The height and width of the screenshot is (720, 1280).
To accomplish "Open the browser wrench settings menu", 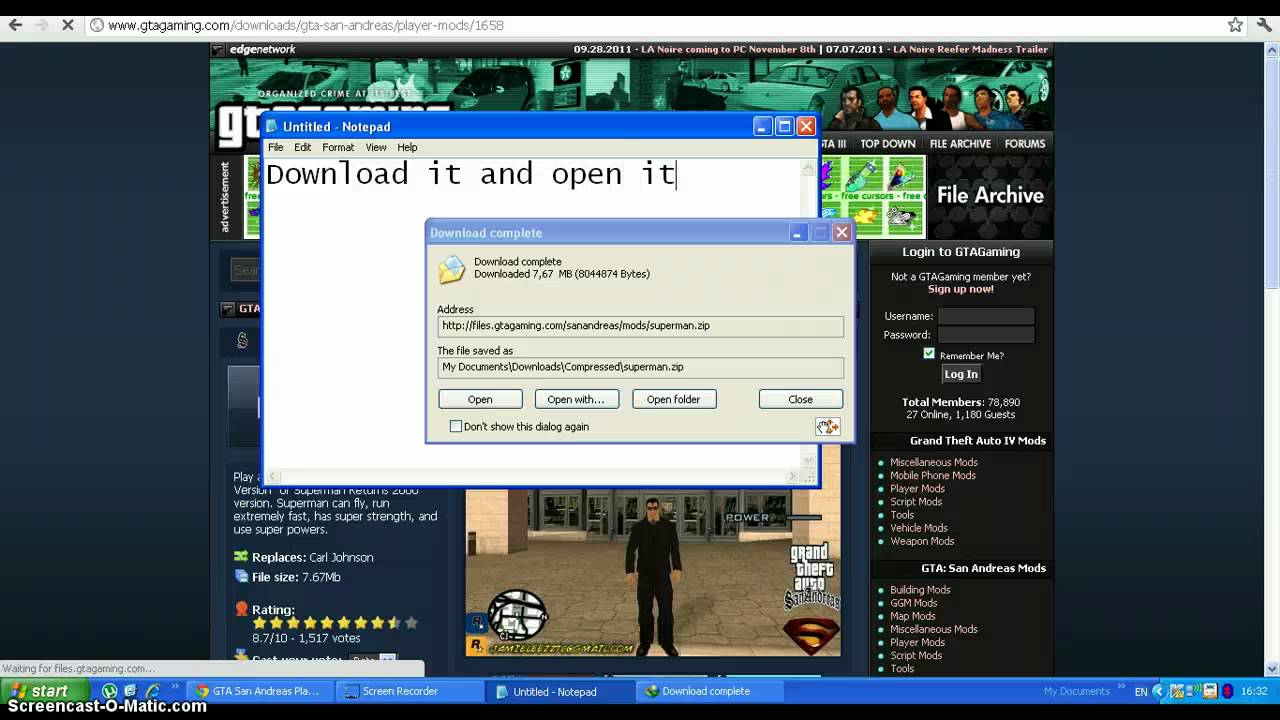I will point(1264,25).
